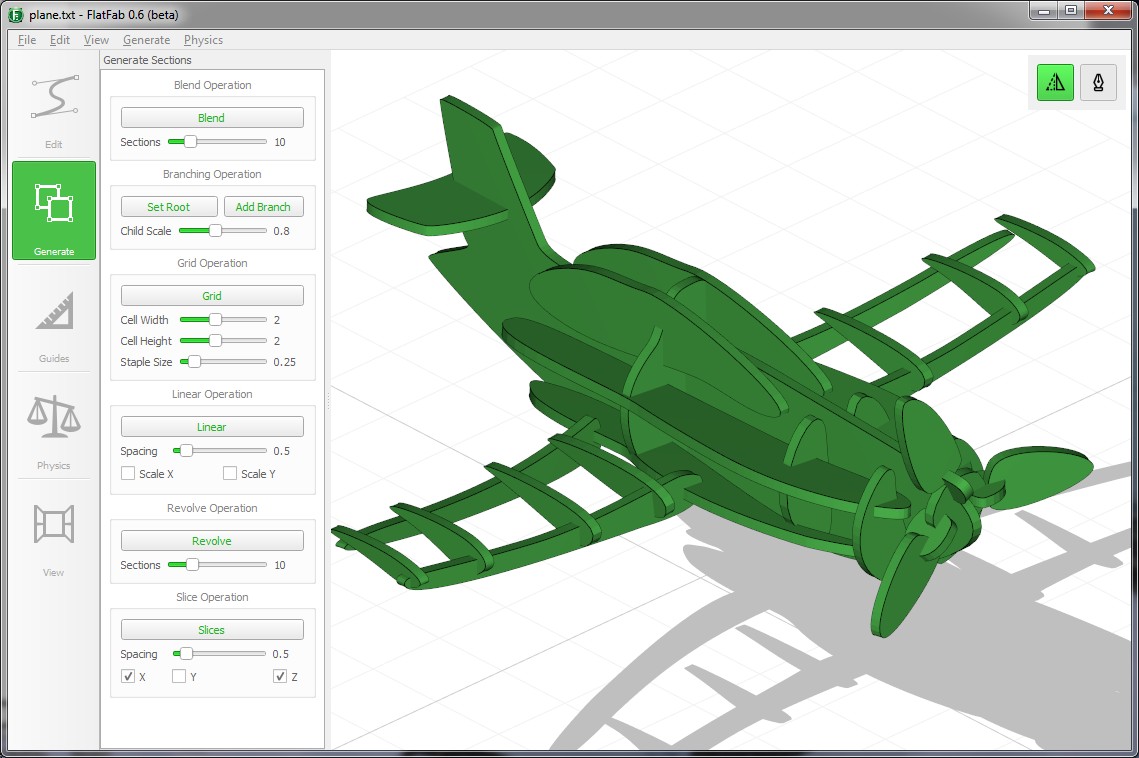Enable the Scale Y checkbox
The height and width of the screenshot is (758, 1139).
[230, 474]
